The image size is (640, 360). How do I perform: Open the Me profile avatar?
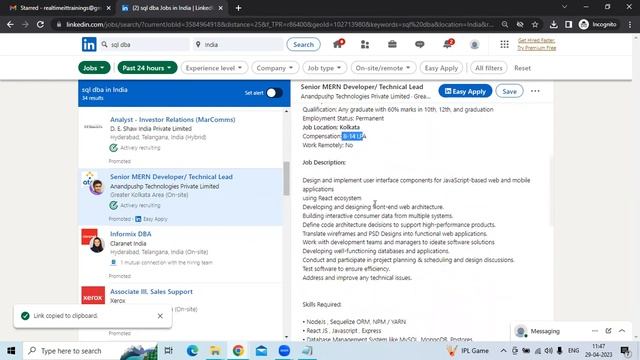pyautogui.click(x=474, y=44)
